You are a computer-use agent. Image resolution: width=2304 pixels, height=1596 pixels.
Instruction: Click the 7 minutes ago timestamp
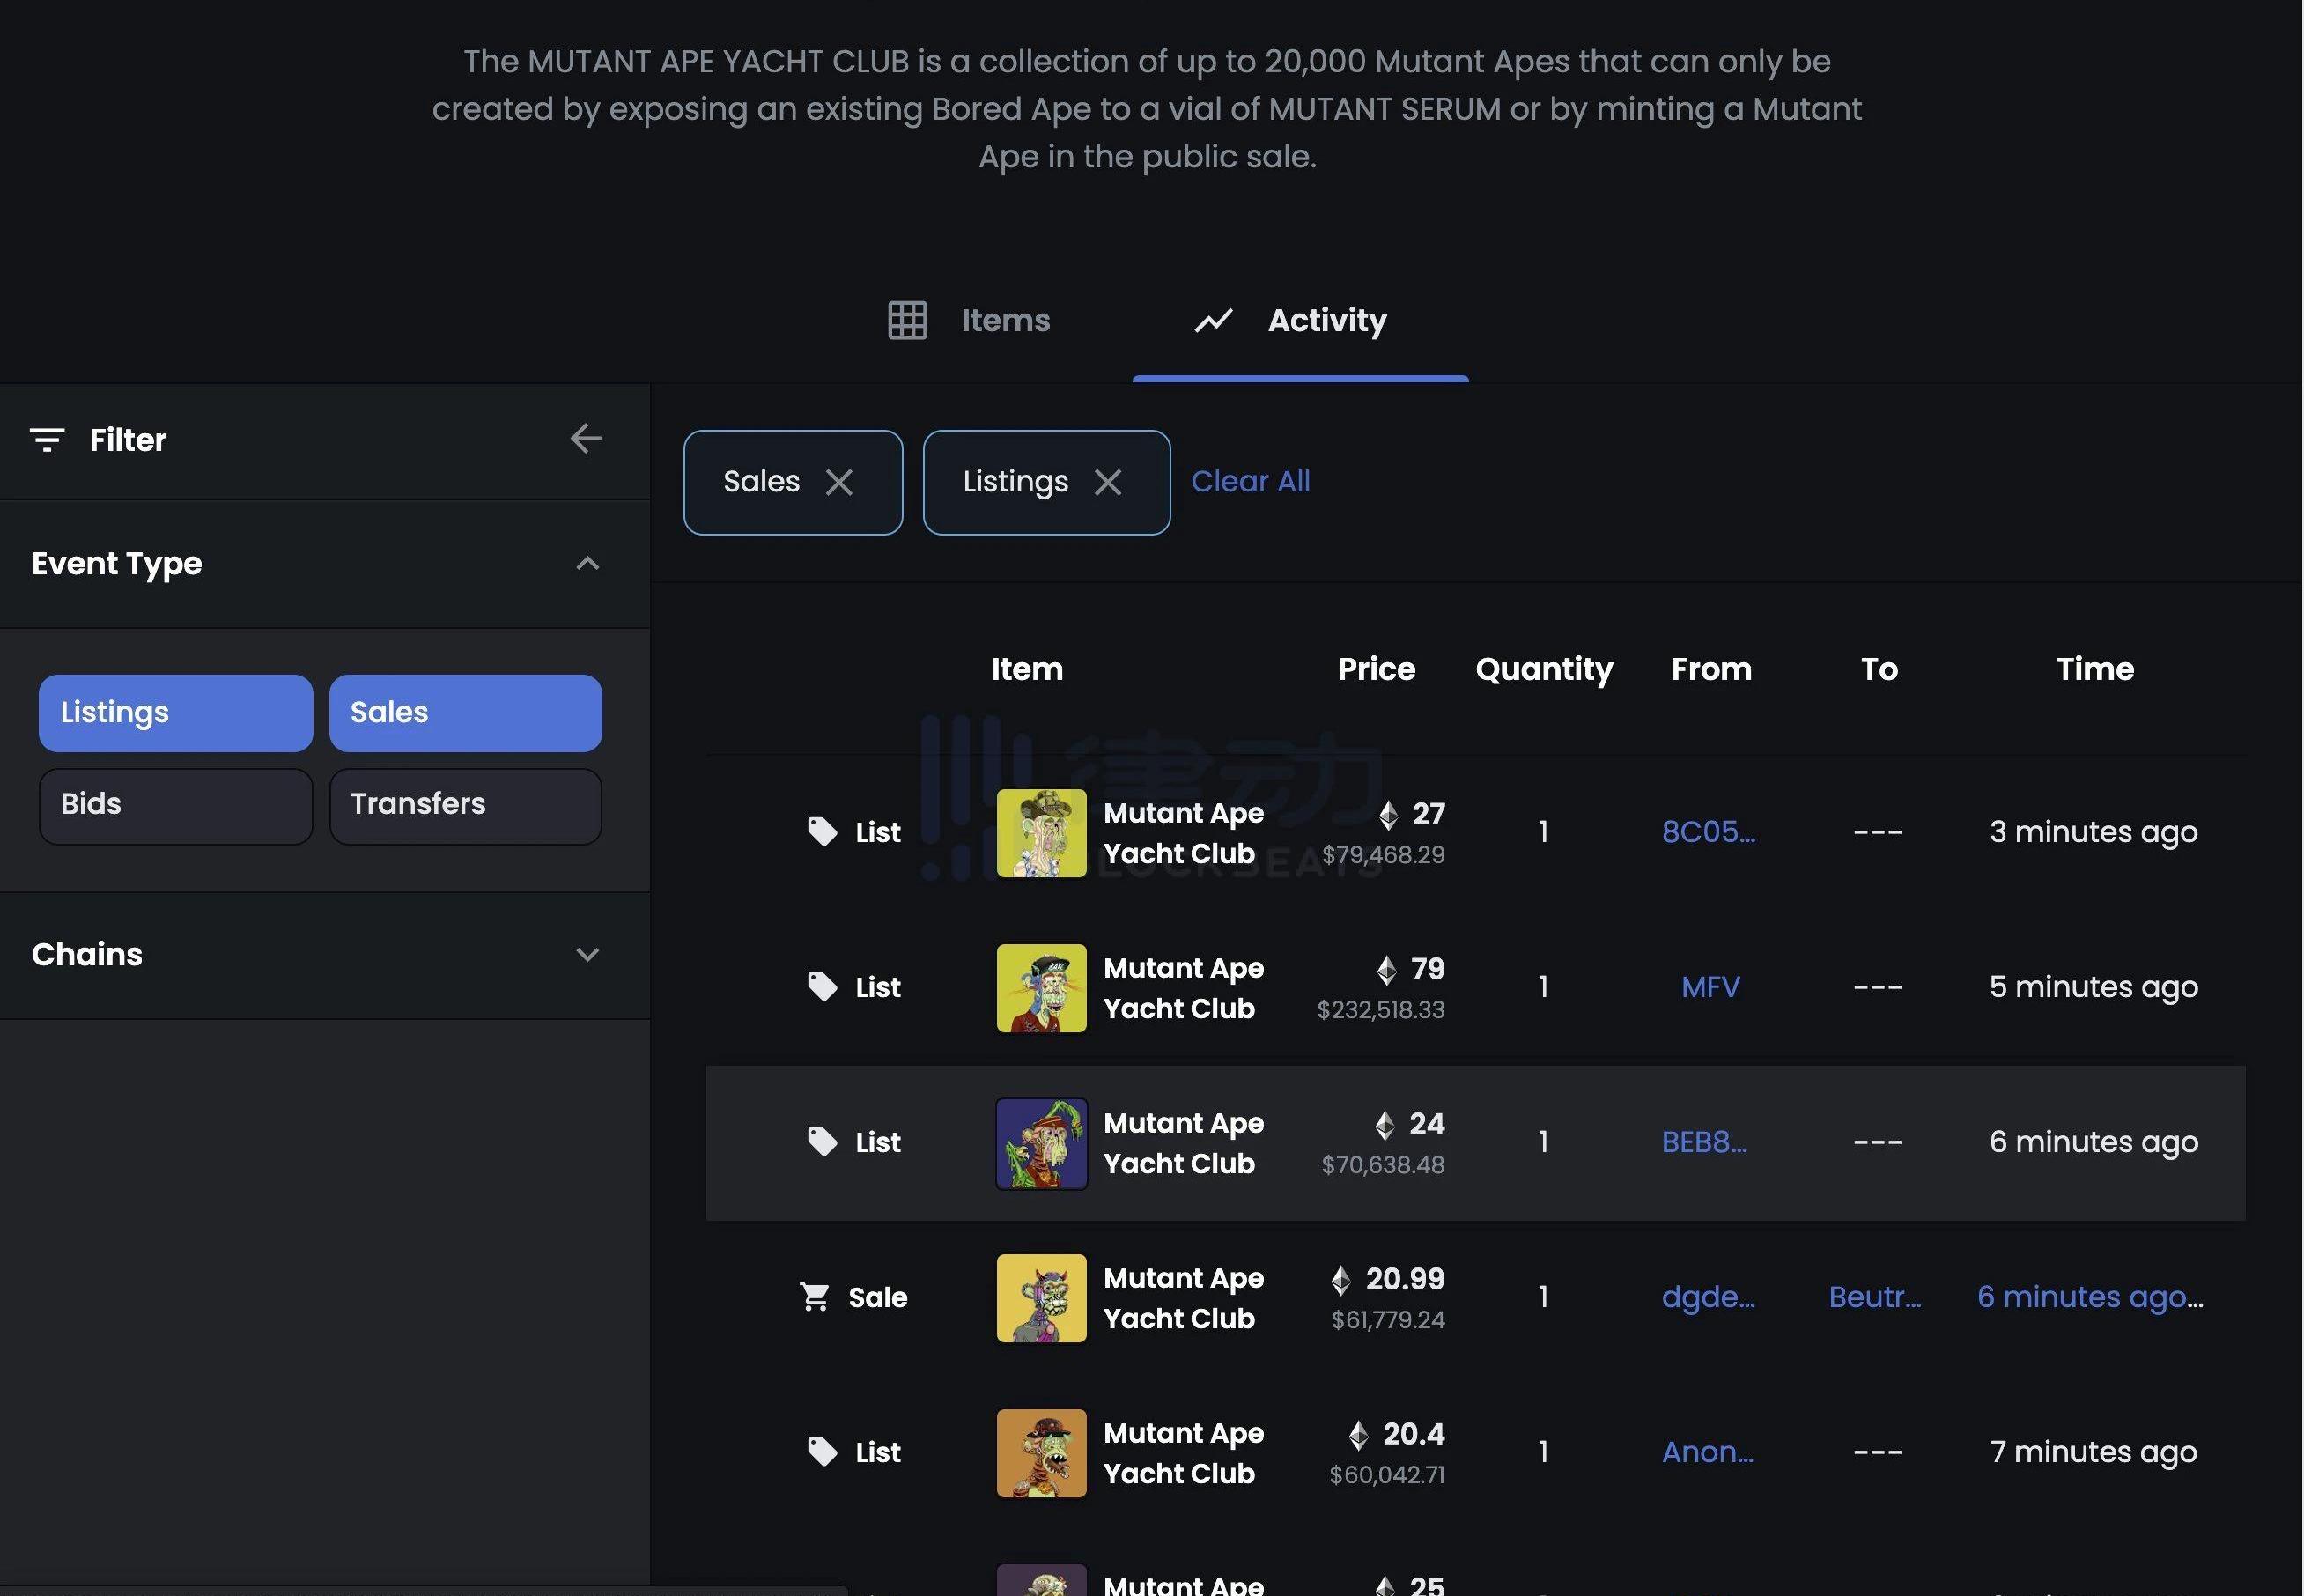(2093, 1452)
